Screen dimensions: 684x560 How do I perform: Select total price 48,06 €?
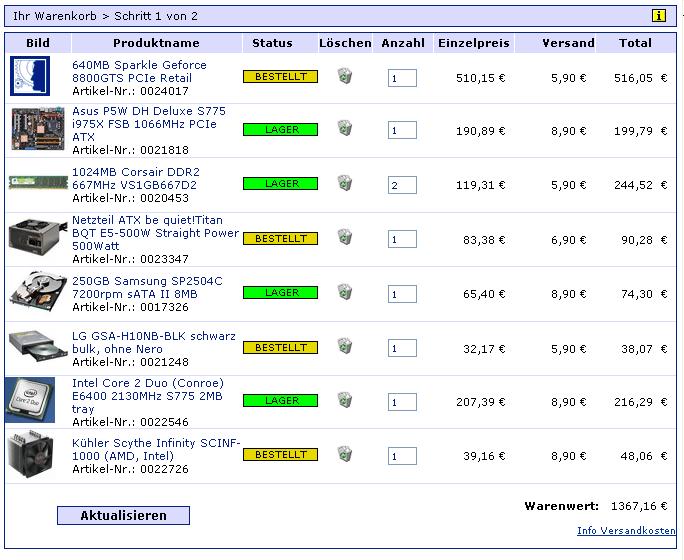click(x=644, y=456)
